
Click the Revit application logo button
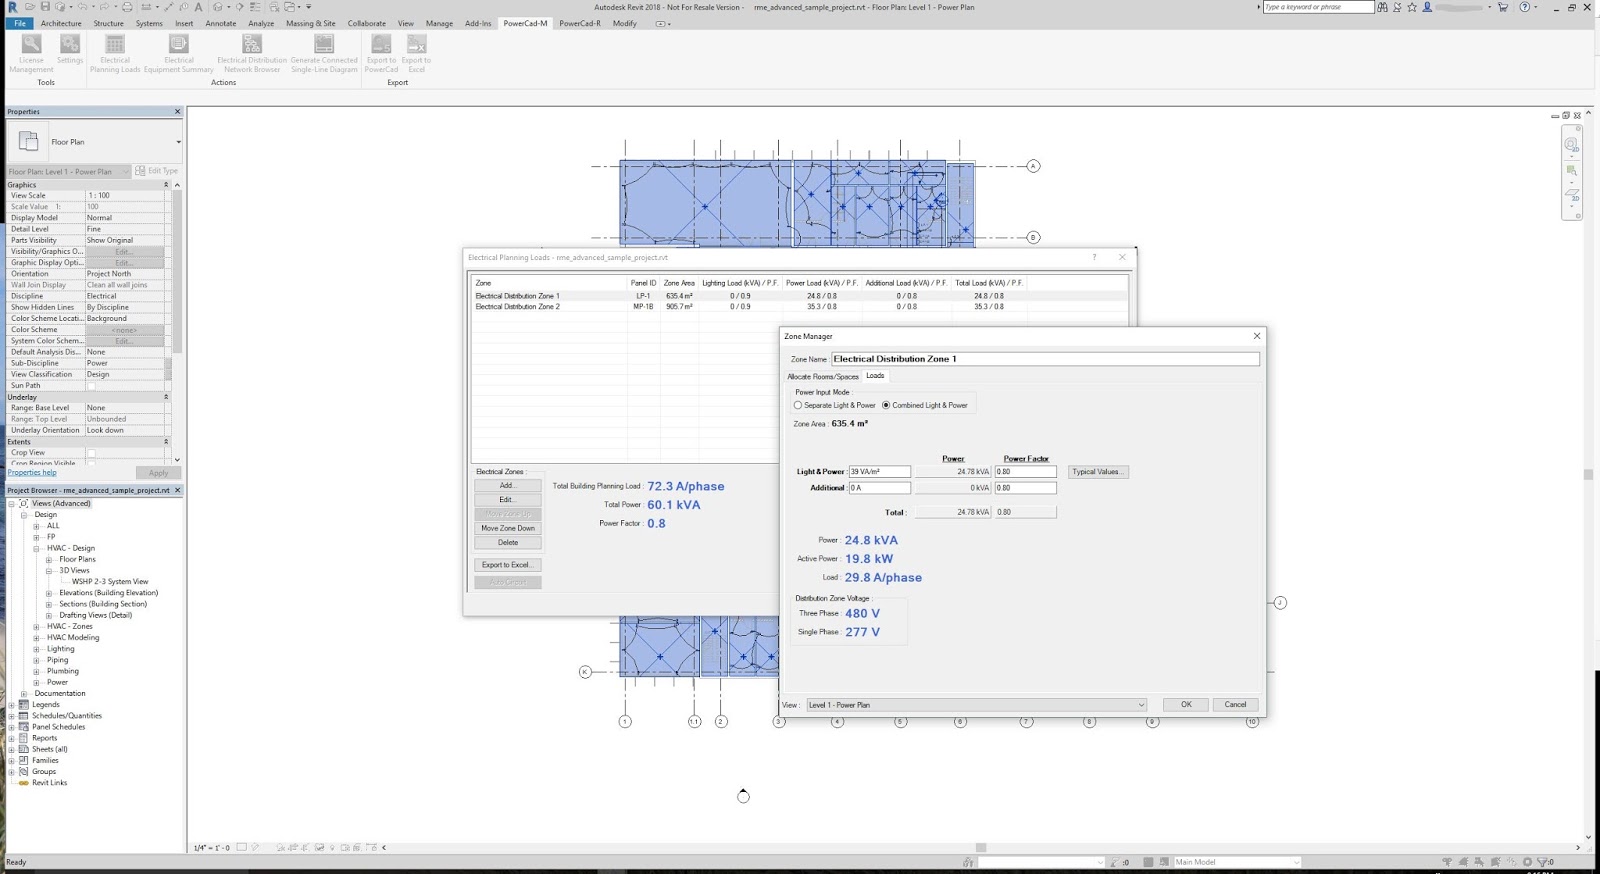tap(12, 7)
